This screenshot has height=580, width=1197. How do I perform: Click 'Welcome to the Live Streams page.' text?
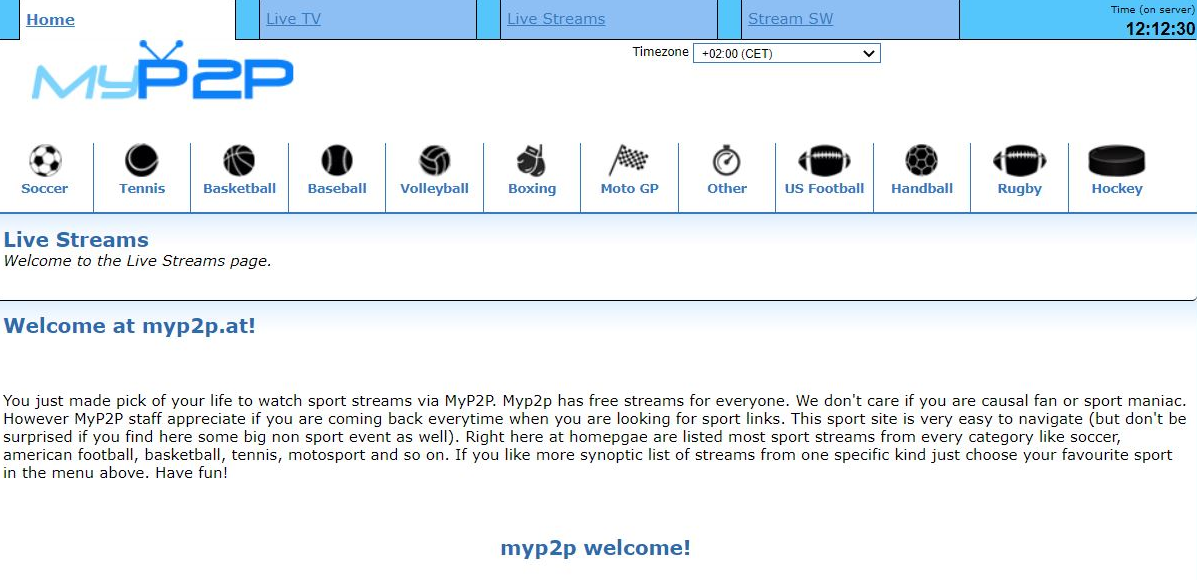[x=137, y=261]
